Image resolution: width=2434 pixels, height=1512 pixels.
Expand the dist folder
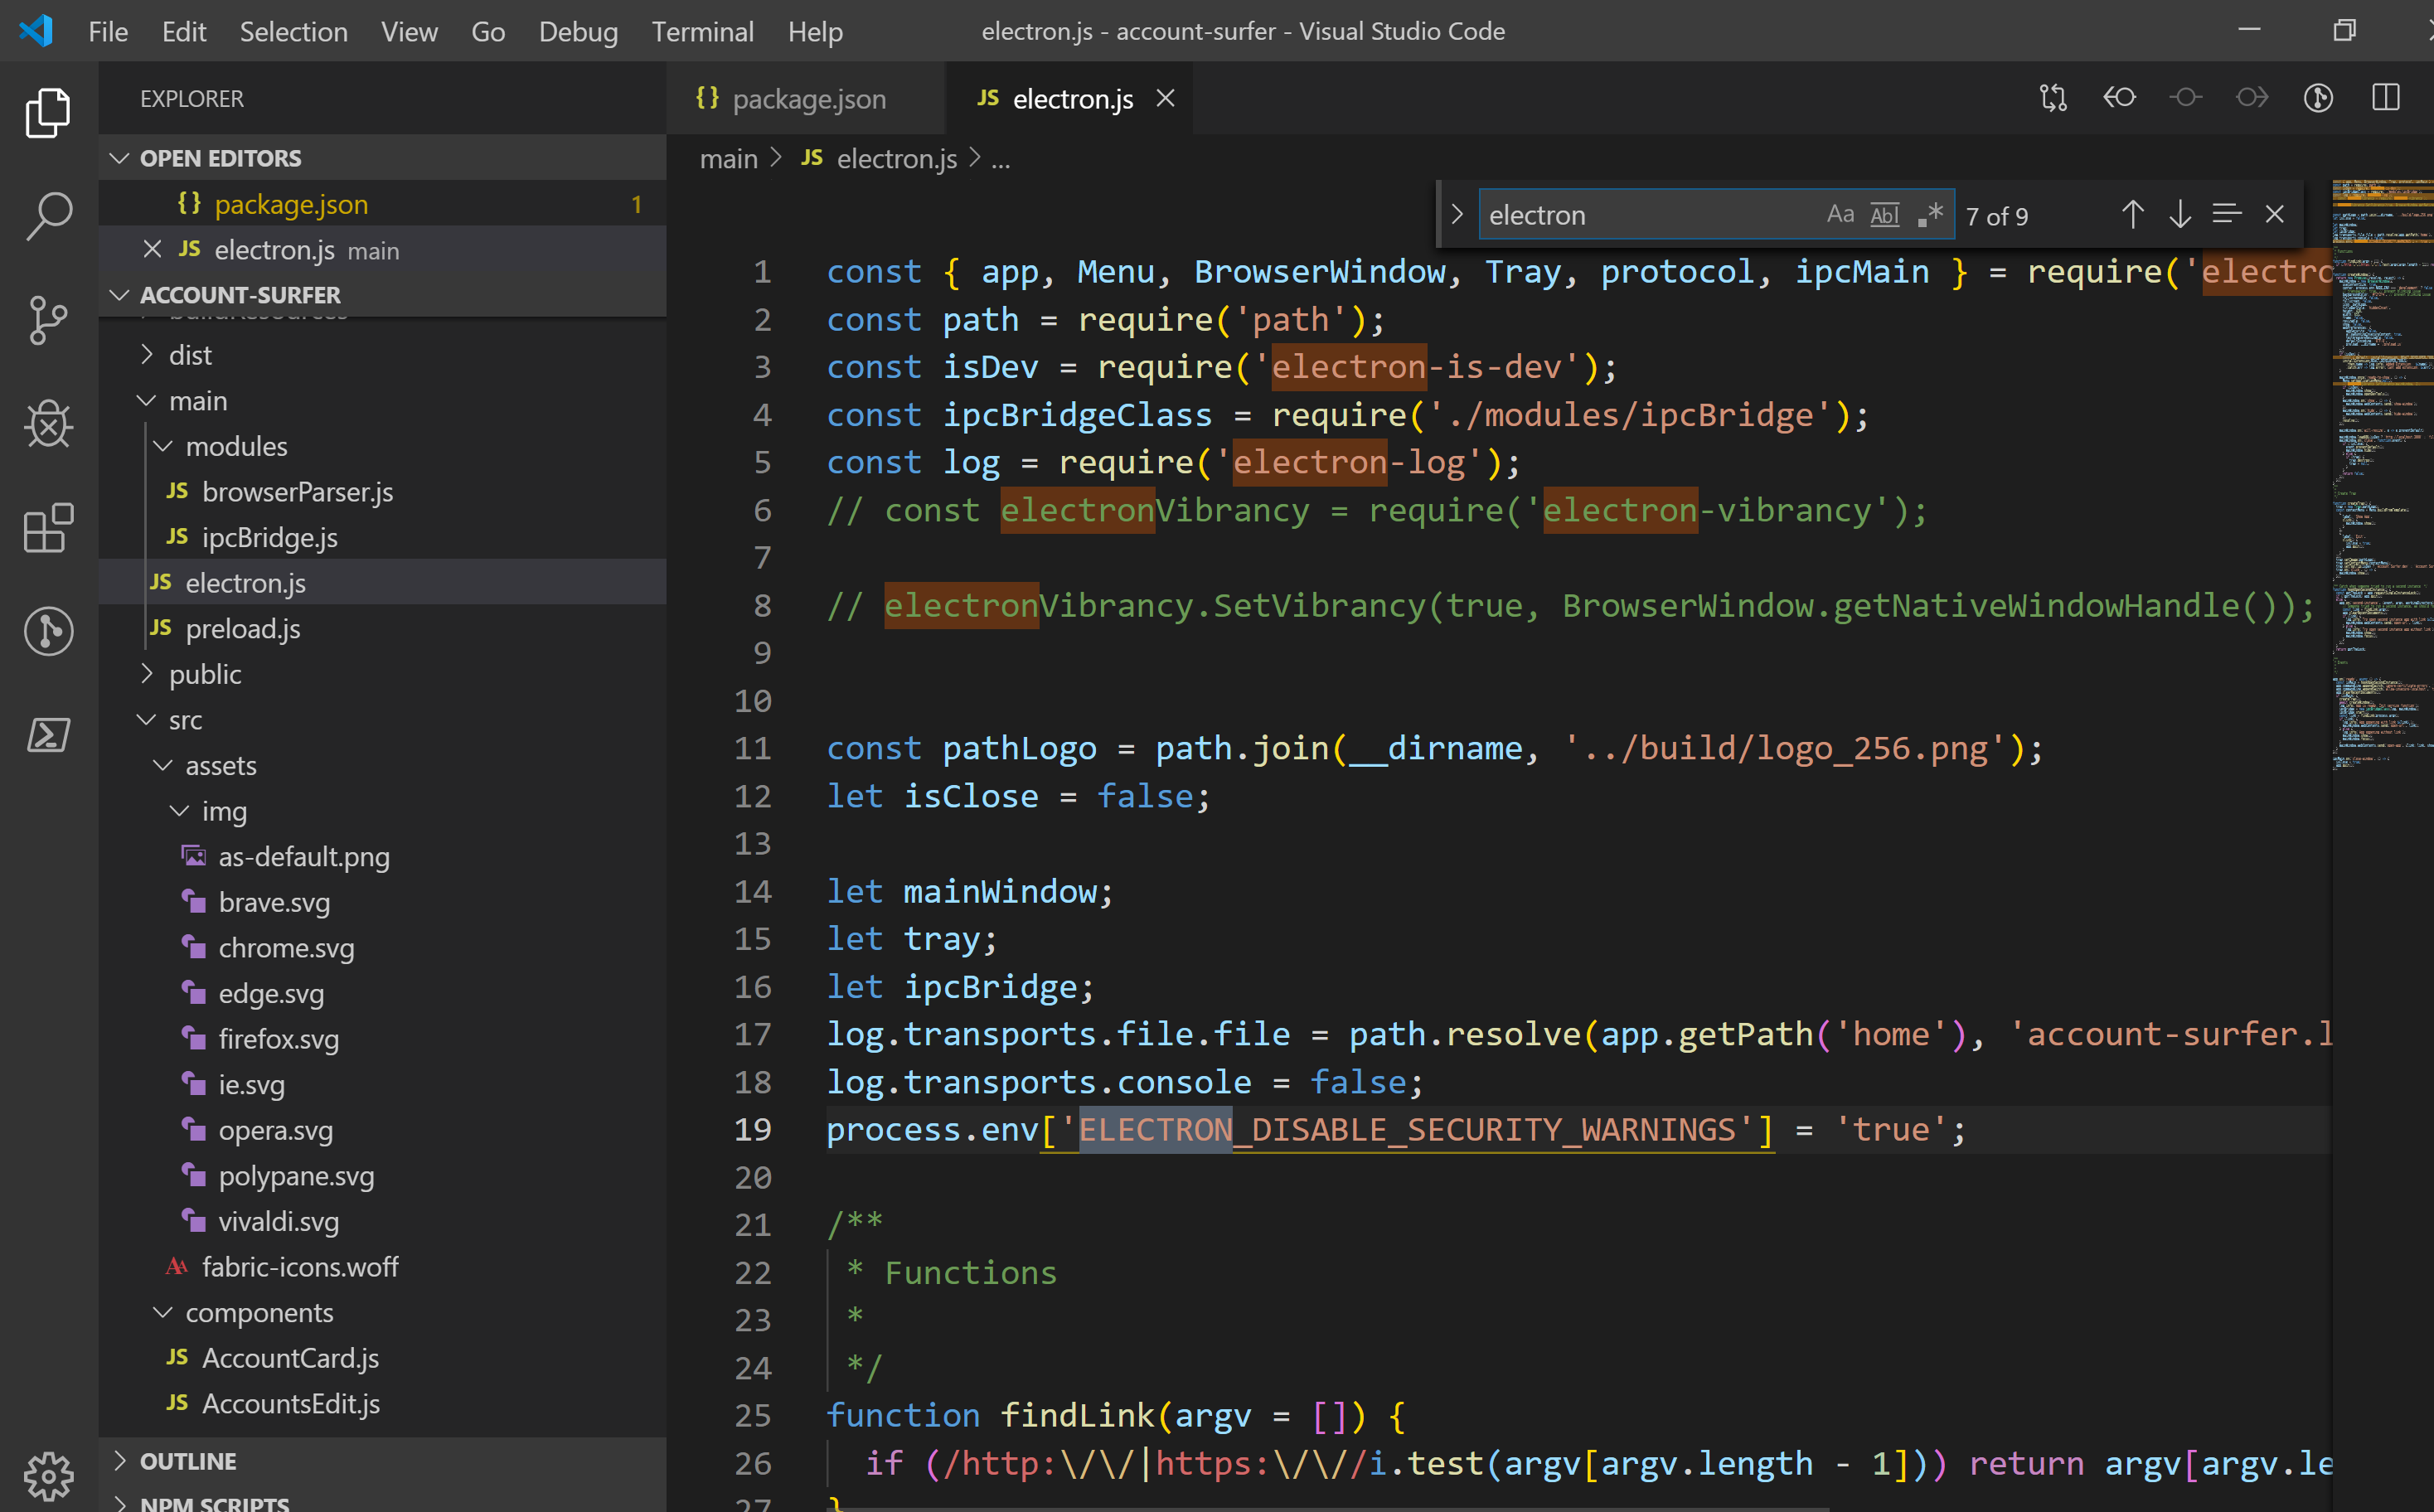190,355
